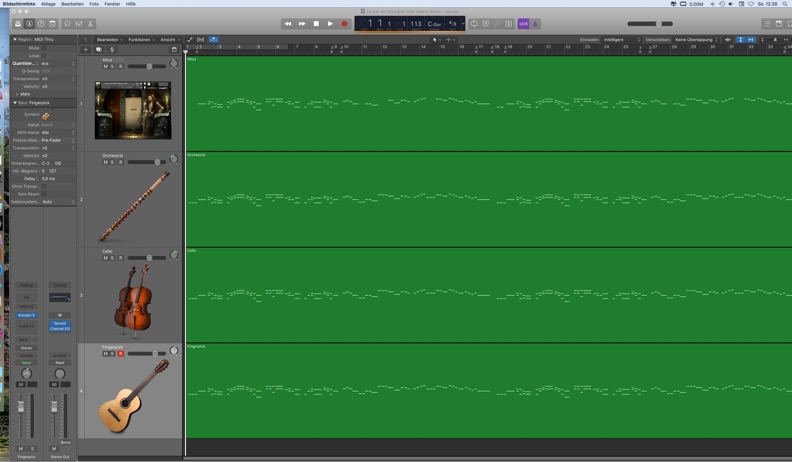Screen dimensions: 792x462
Task: Tick the Mute checkbox in Region inspector
Action: 44,48
